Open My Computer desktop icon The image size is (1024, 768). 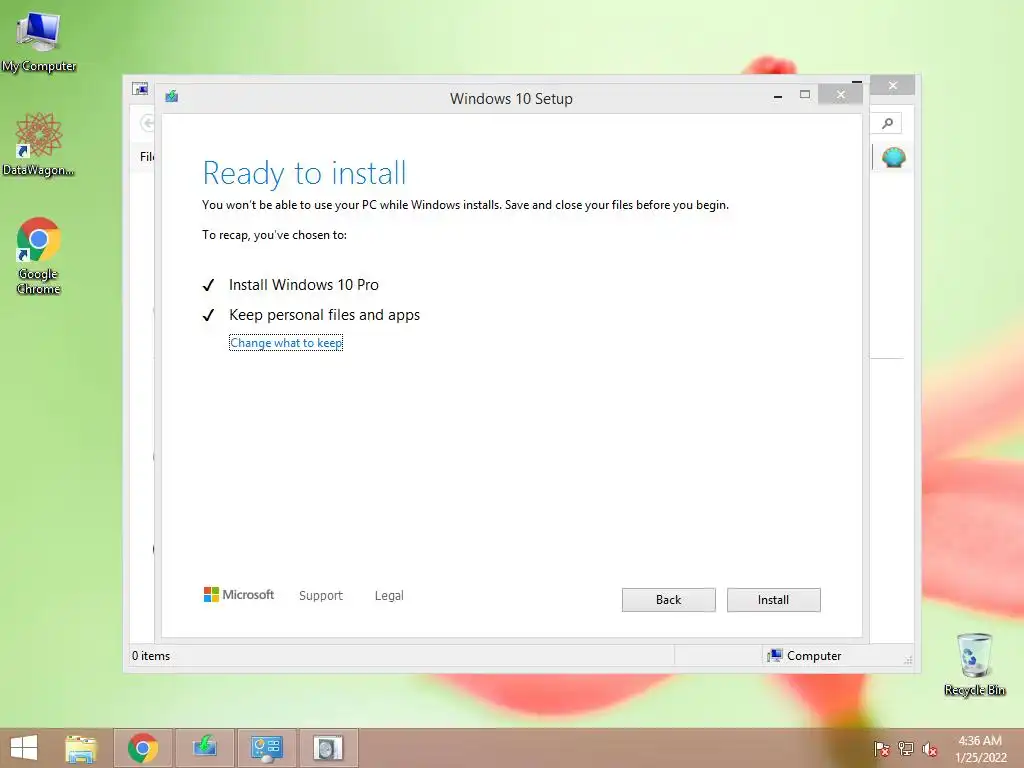click(39, 43)
